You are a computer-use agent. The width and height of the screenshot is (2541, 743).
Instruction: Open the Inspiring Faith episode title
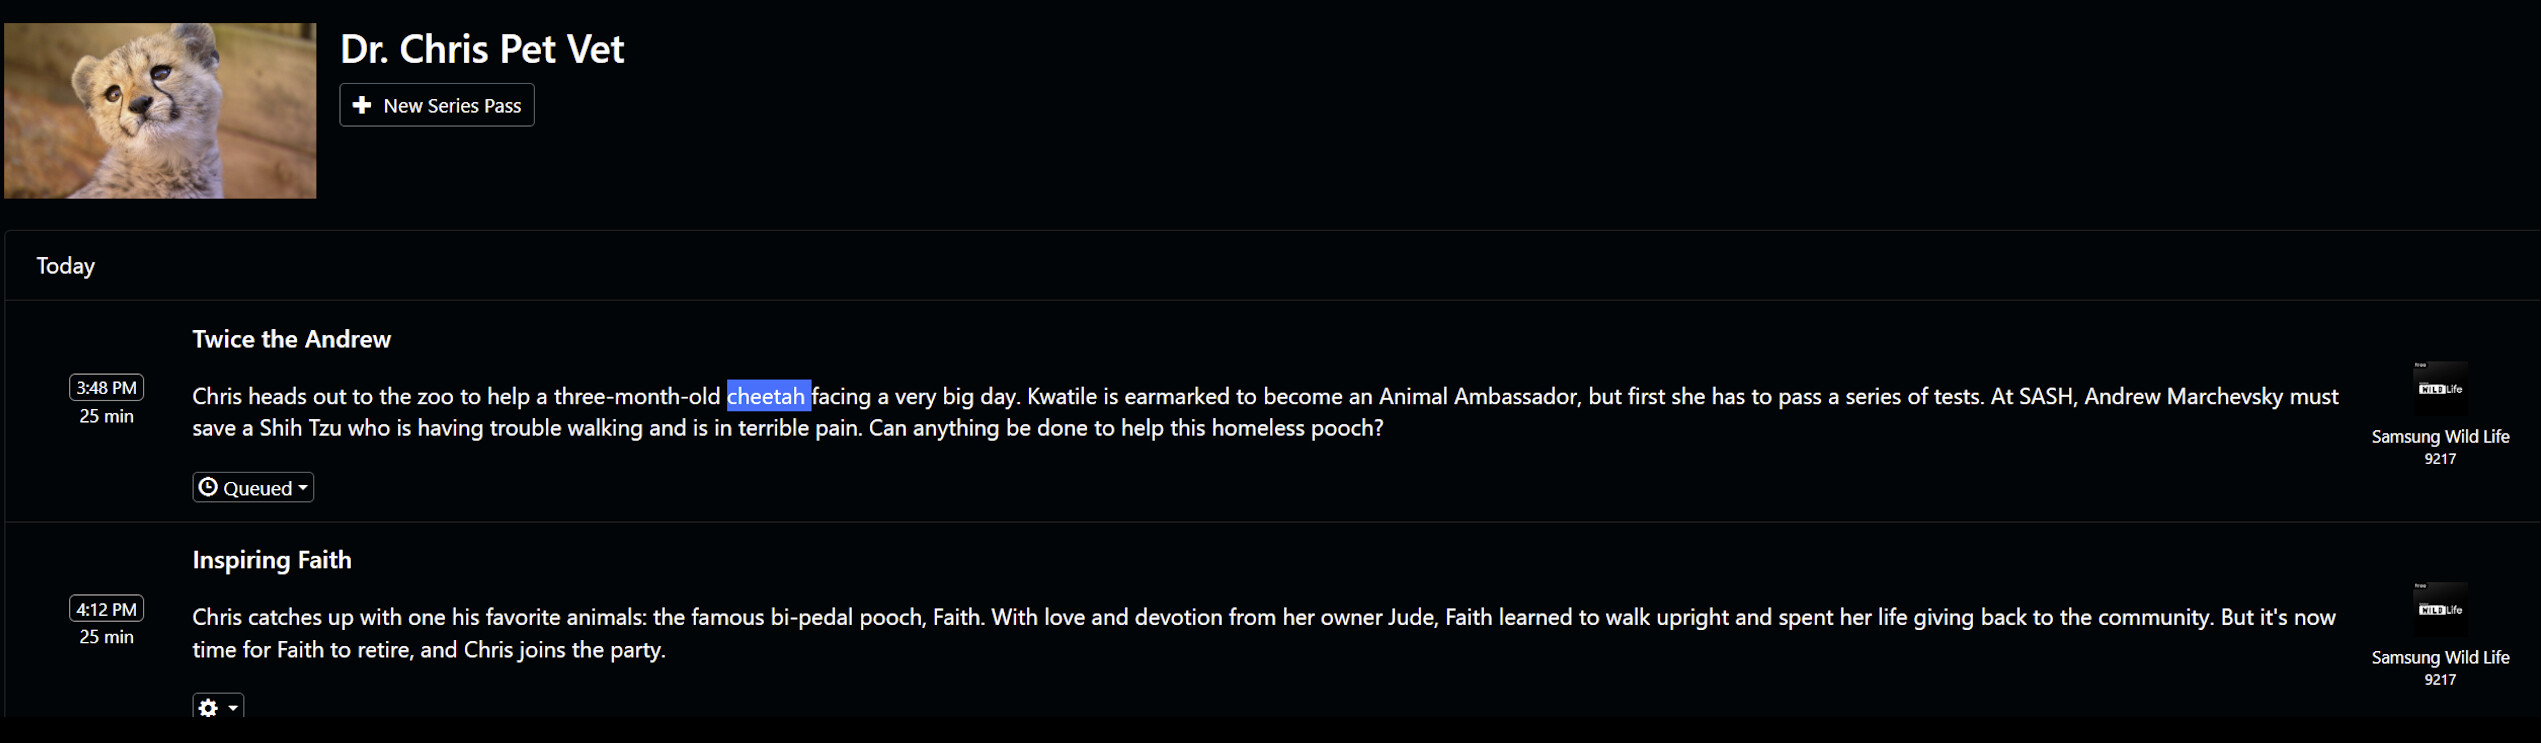point(272,560)
